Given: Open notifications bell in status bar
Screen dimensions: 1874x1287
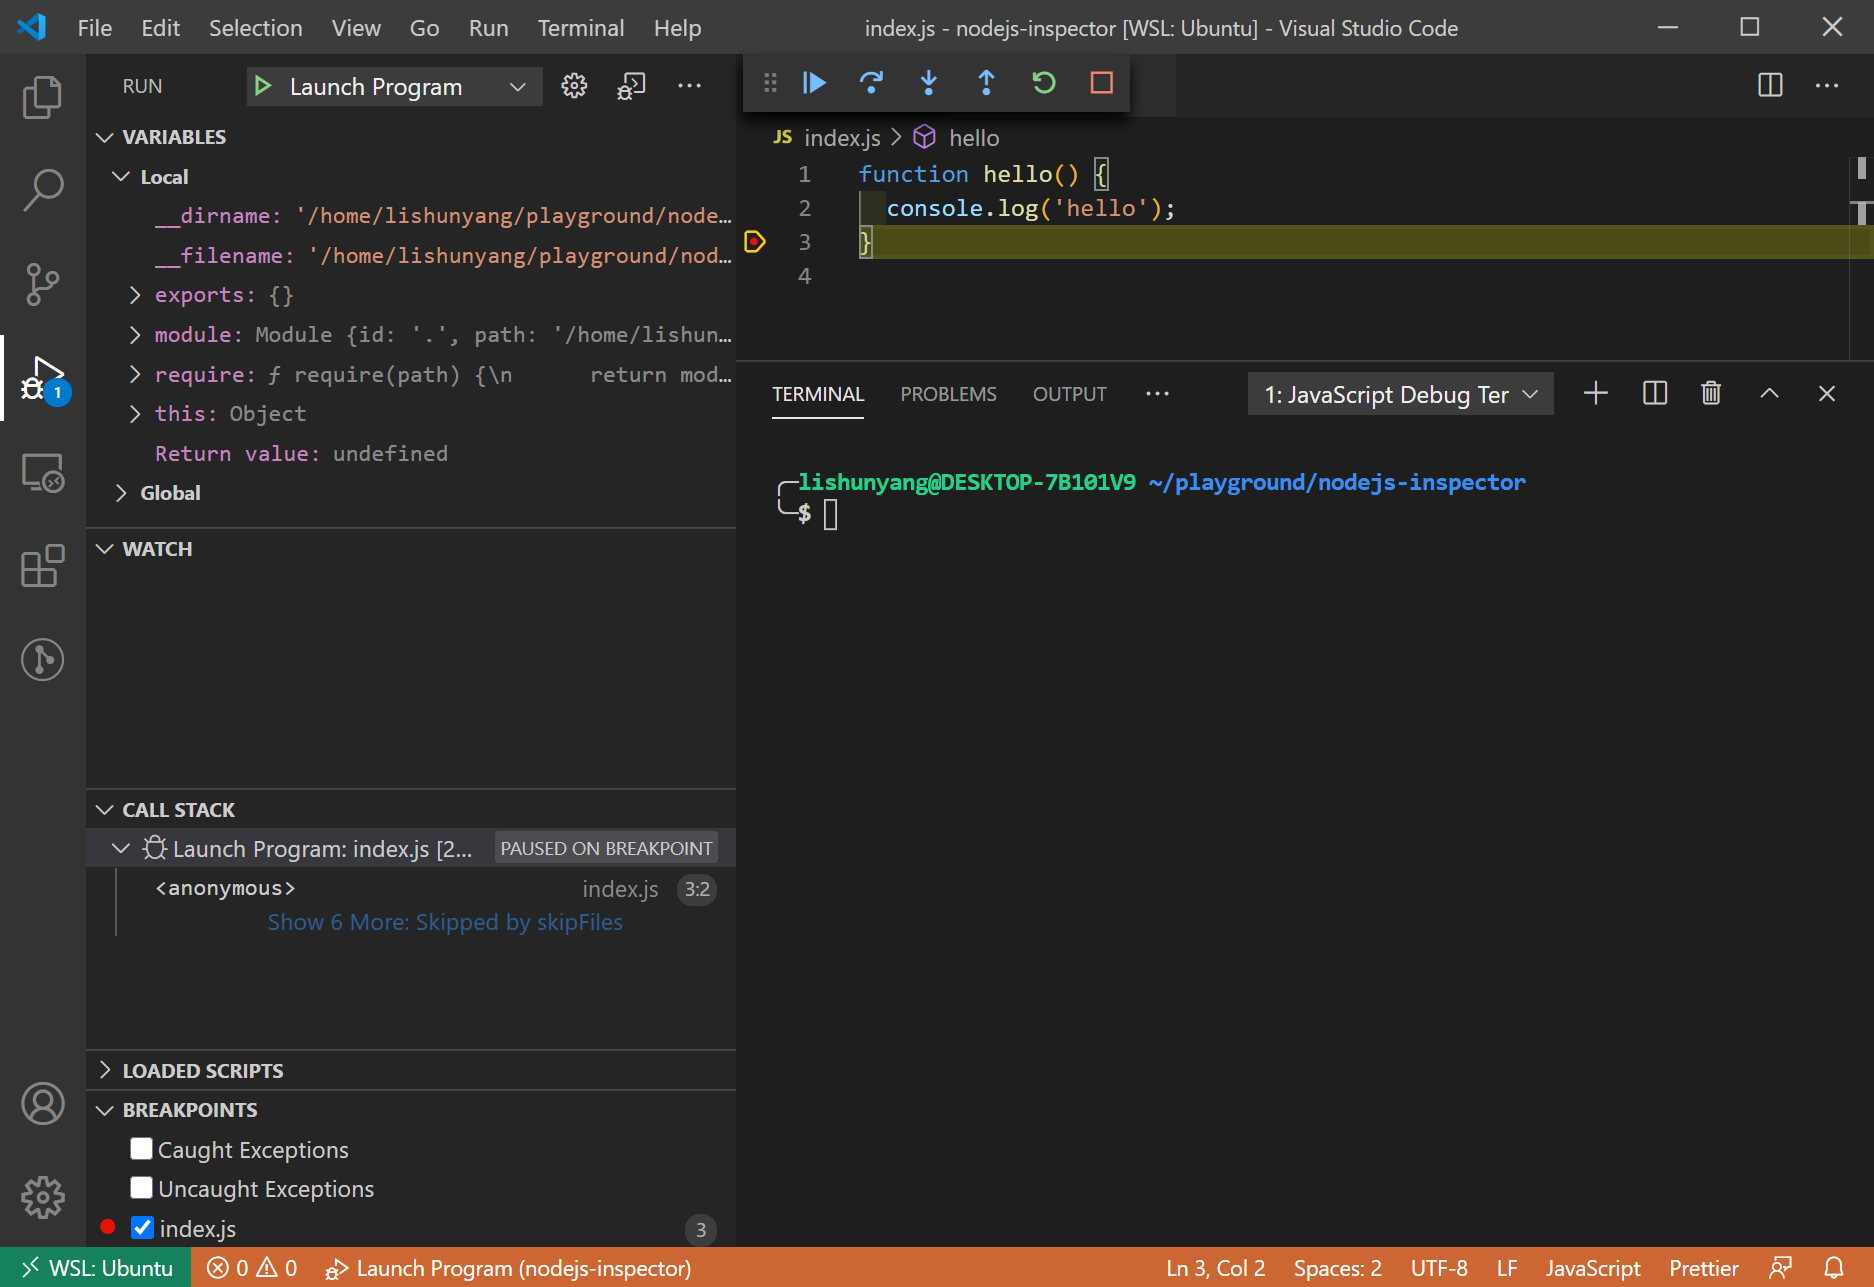Looking at the screenshot, I should pos(1834,1268).
